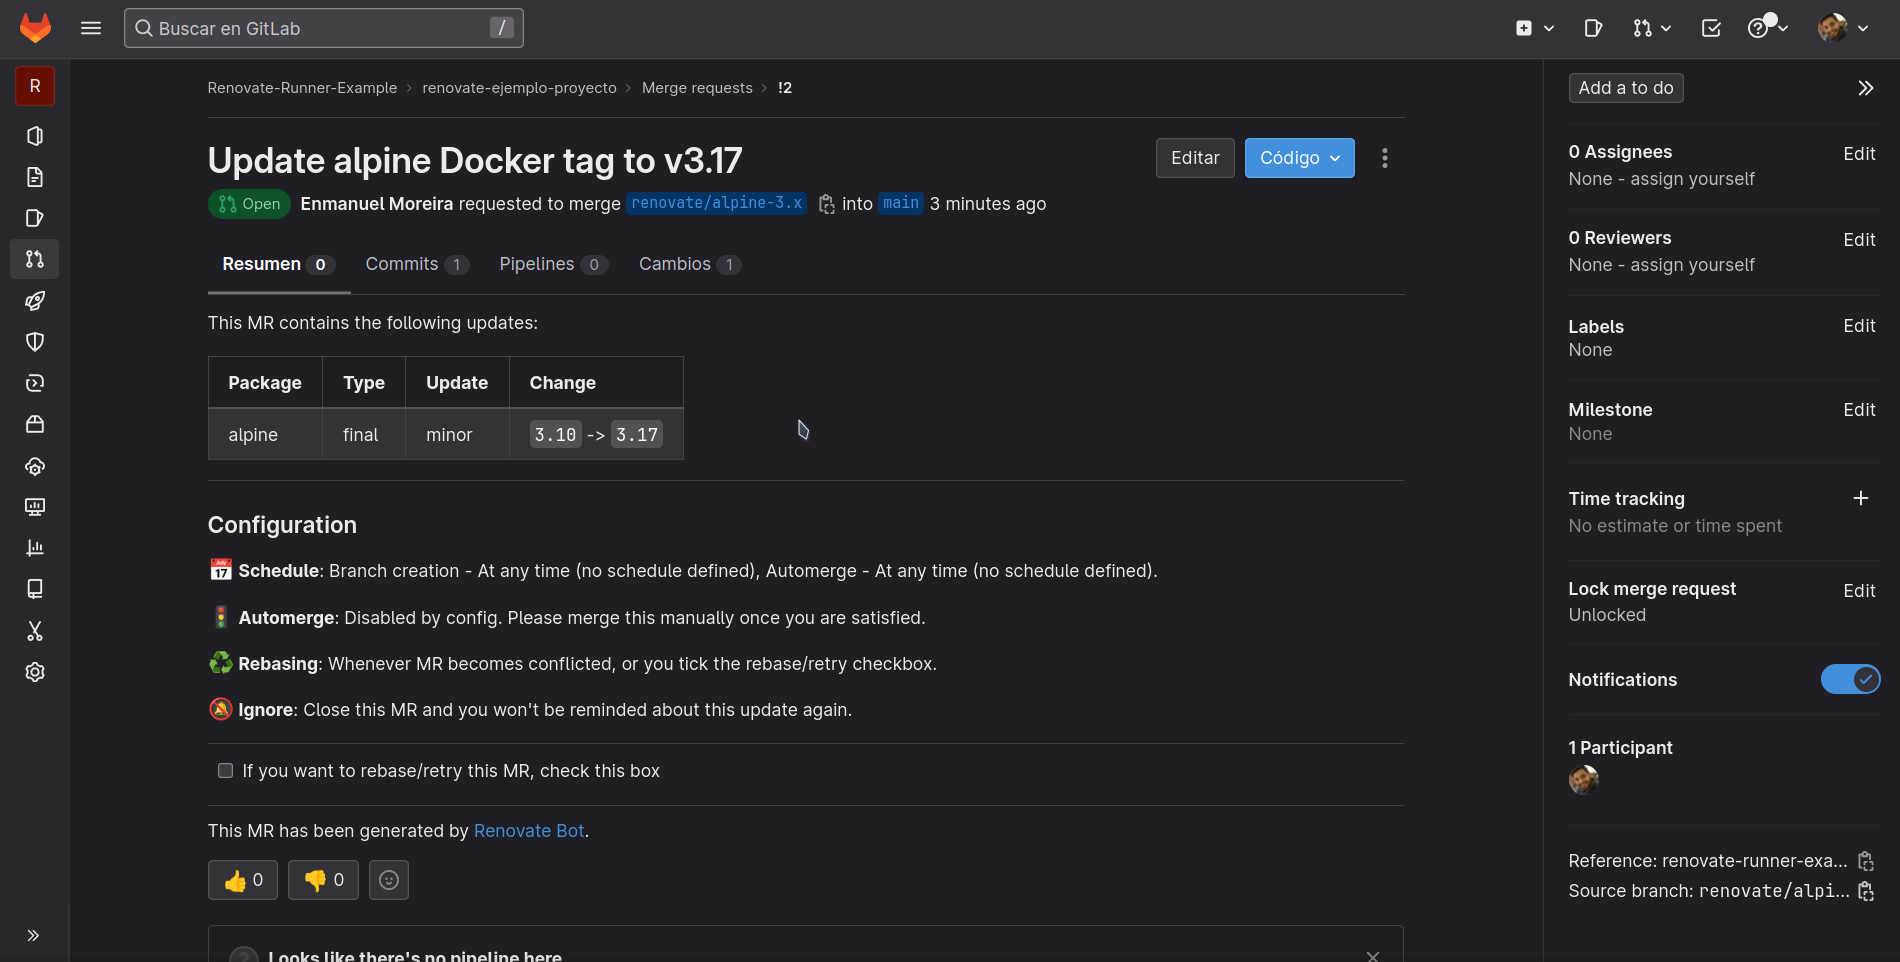Open Security shield sidebar icon
The image size is (1900, 962).
35,342
